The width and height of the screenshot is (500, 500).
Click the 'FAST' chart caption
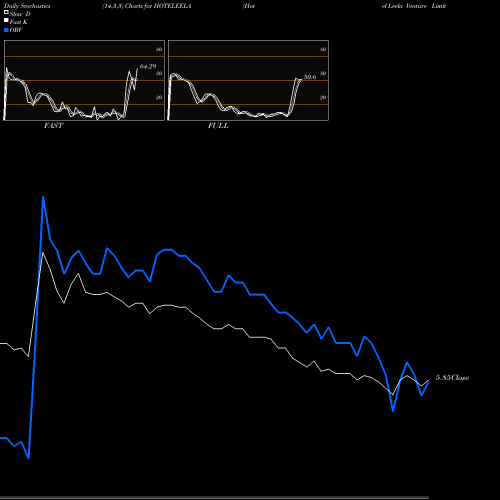tap(53, 126)
